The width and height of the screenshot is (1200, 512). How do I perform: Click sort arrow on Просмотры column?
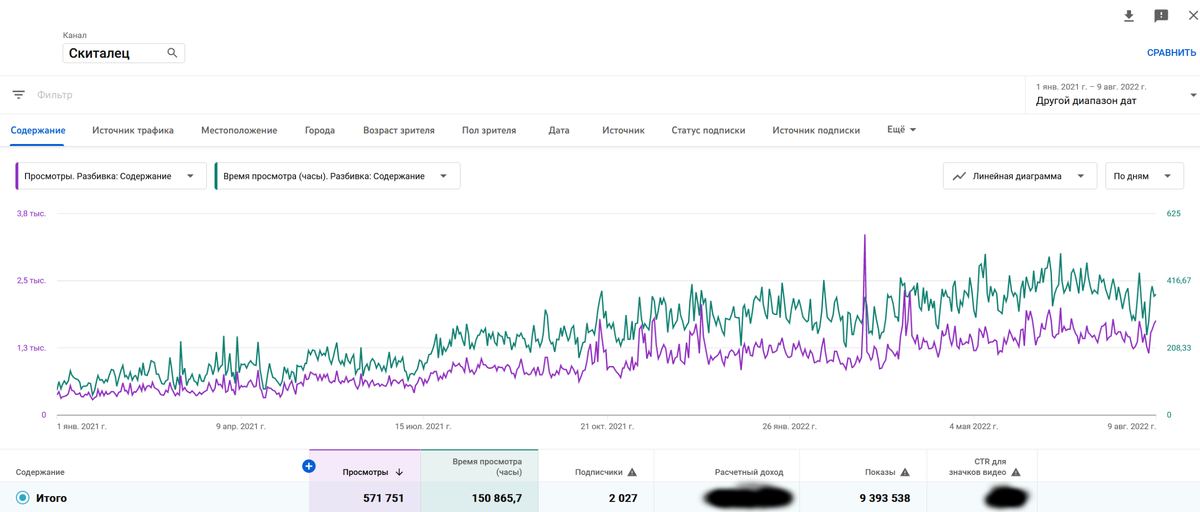point(400,472)
